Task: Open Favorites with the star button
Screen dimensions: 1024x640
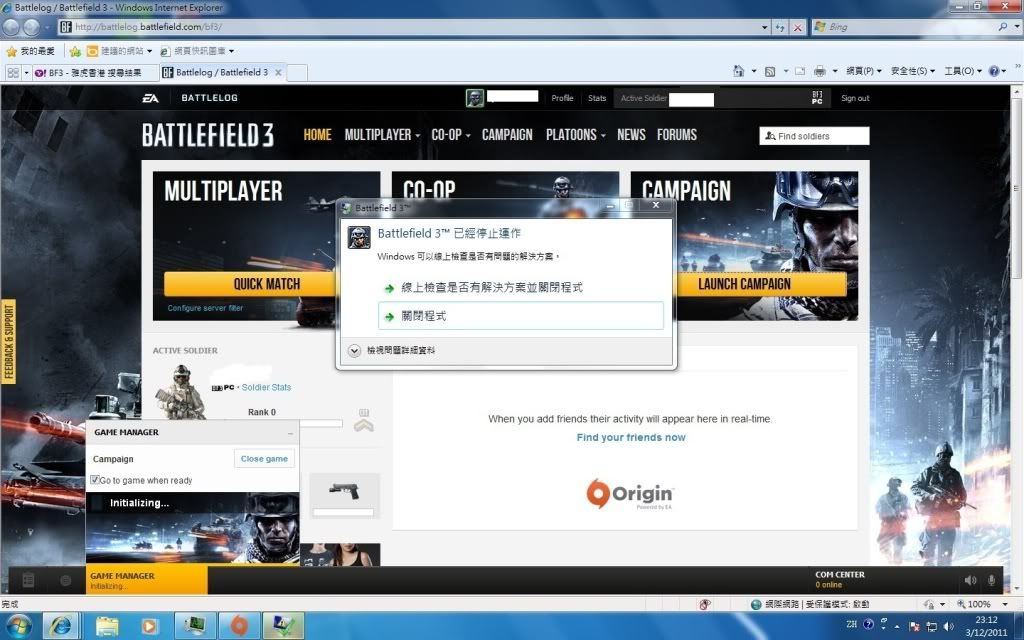Action: click(30, 51)
